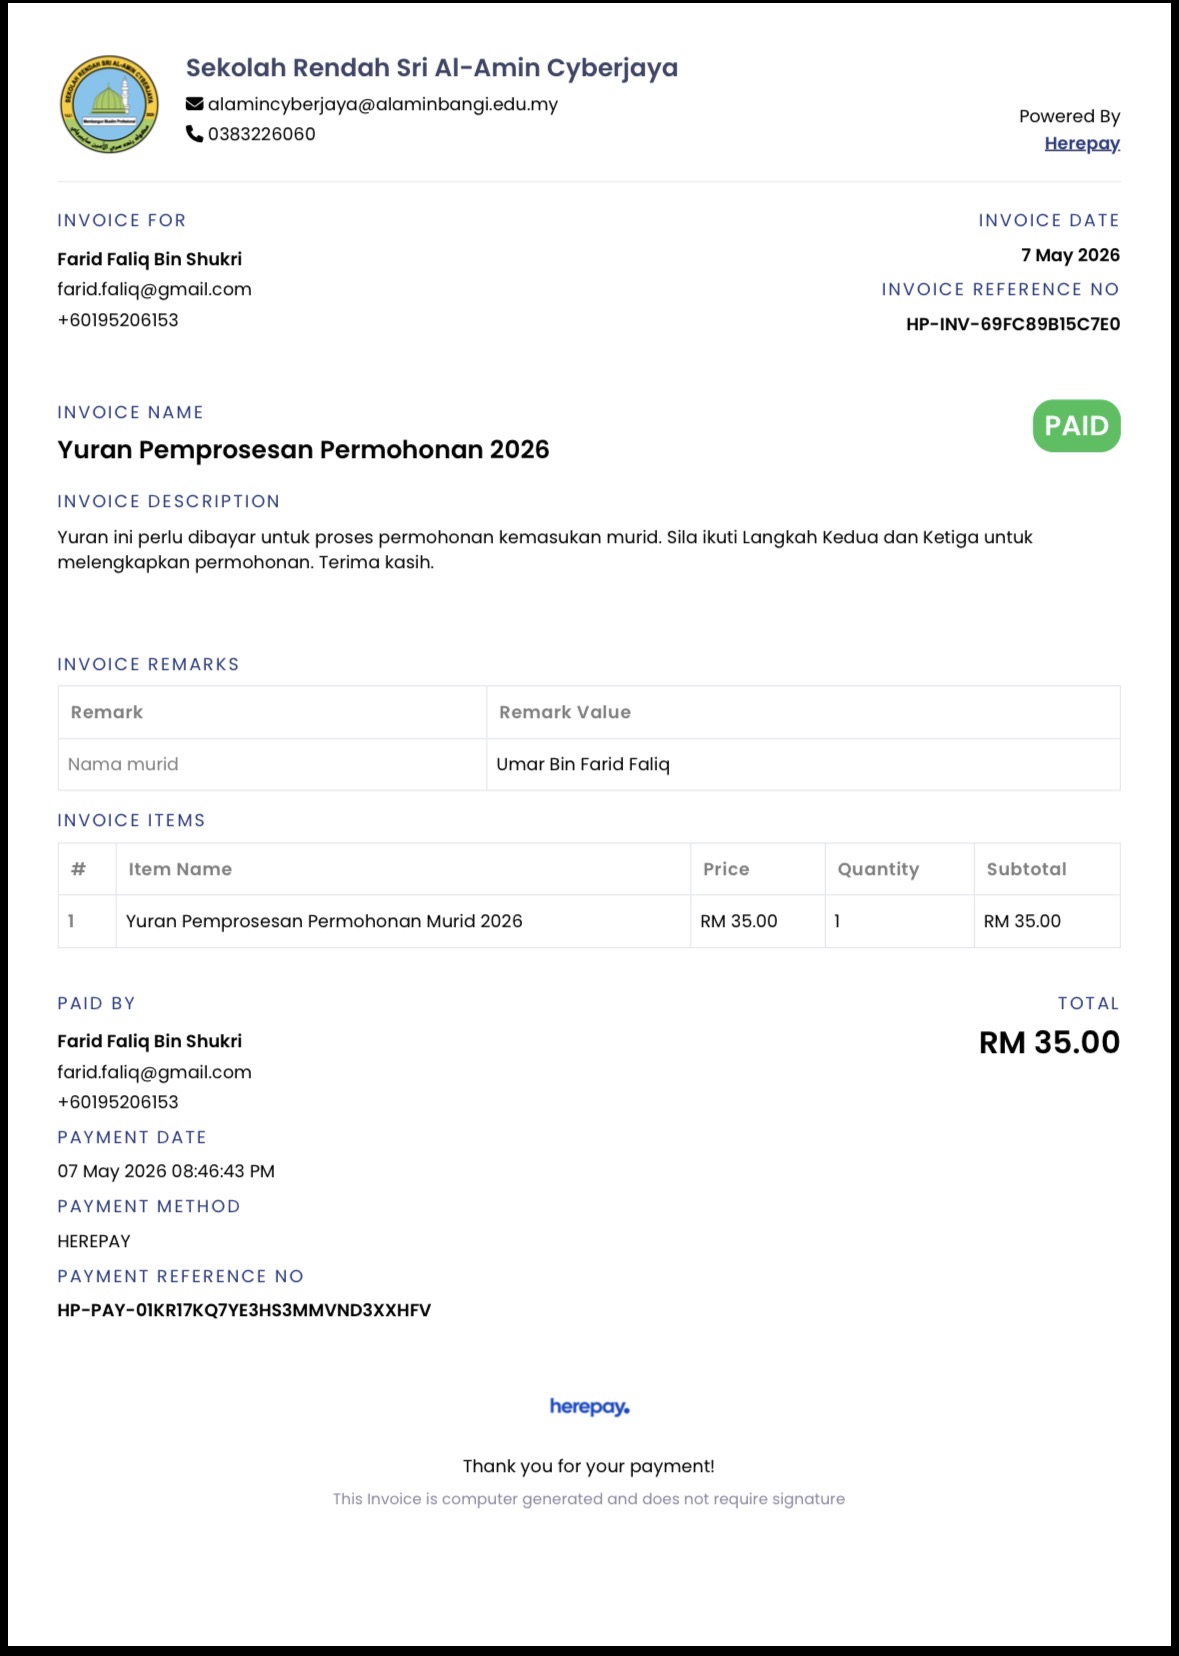Screen dimensions: 1179x1656
Task: Select invoice reference HP-INV-69FC89B15C7E0
Action: click(1013, 324)
